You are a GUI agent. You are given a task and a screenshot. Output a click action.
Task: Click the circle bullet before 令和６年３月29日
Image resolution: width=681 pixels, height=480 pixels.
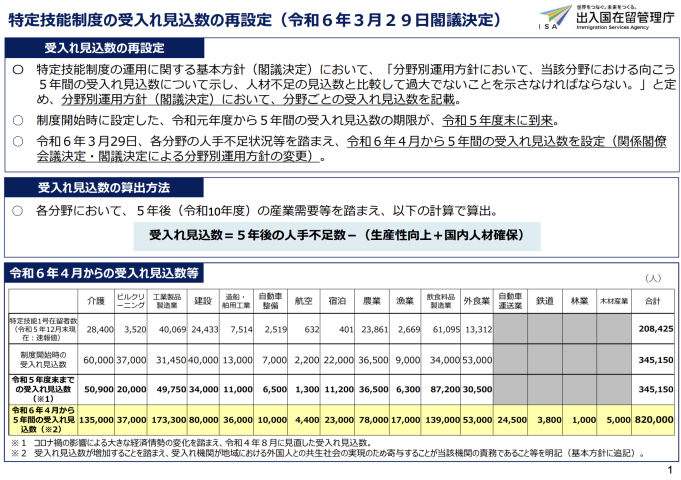[17, 141]
